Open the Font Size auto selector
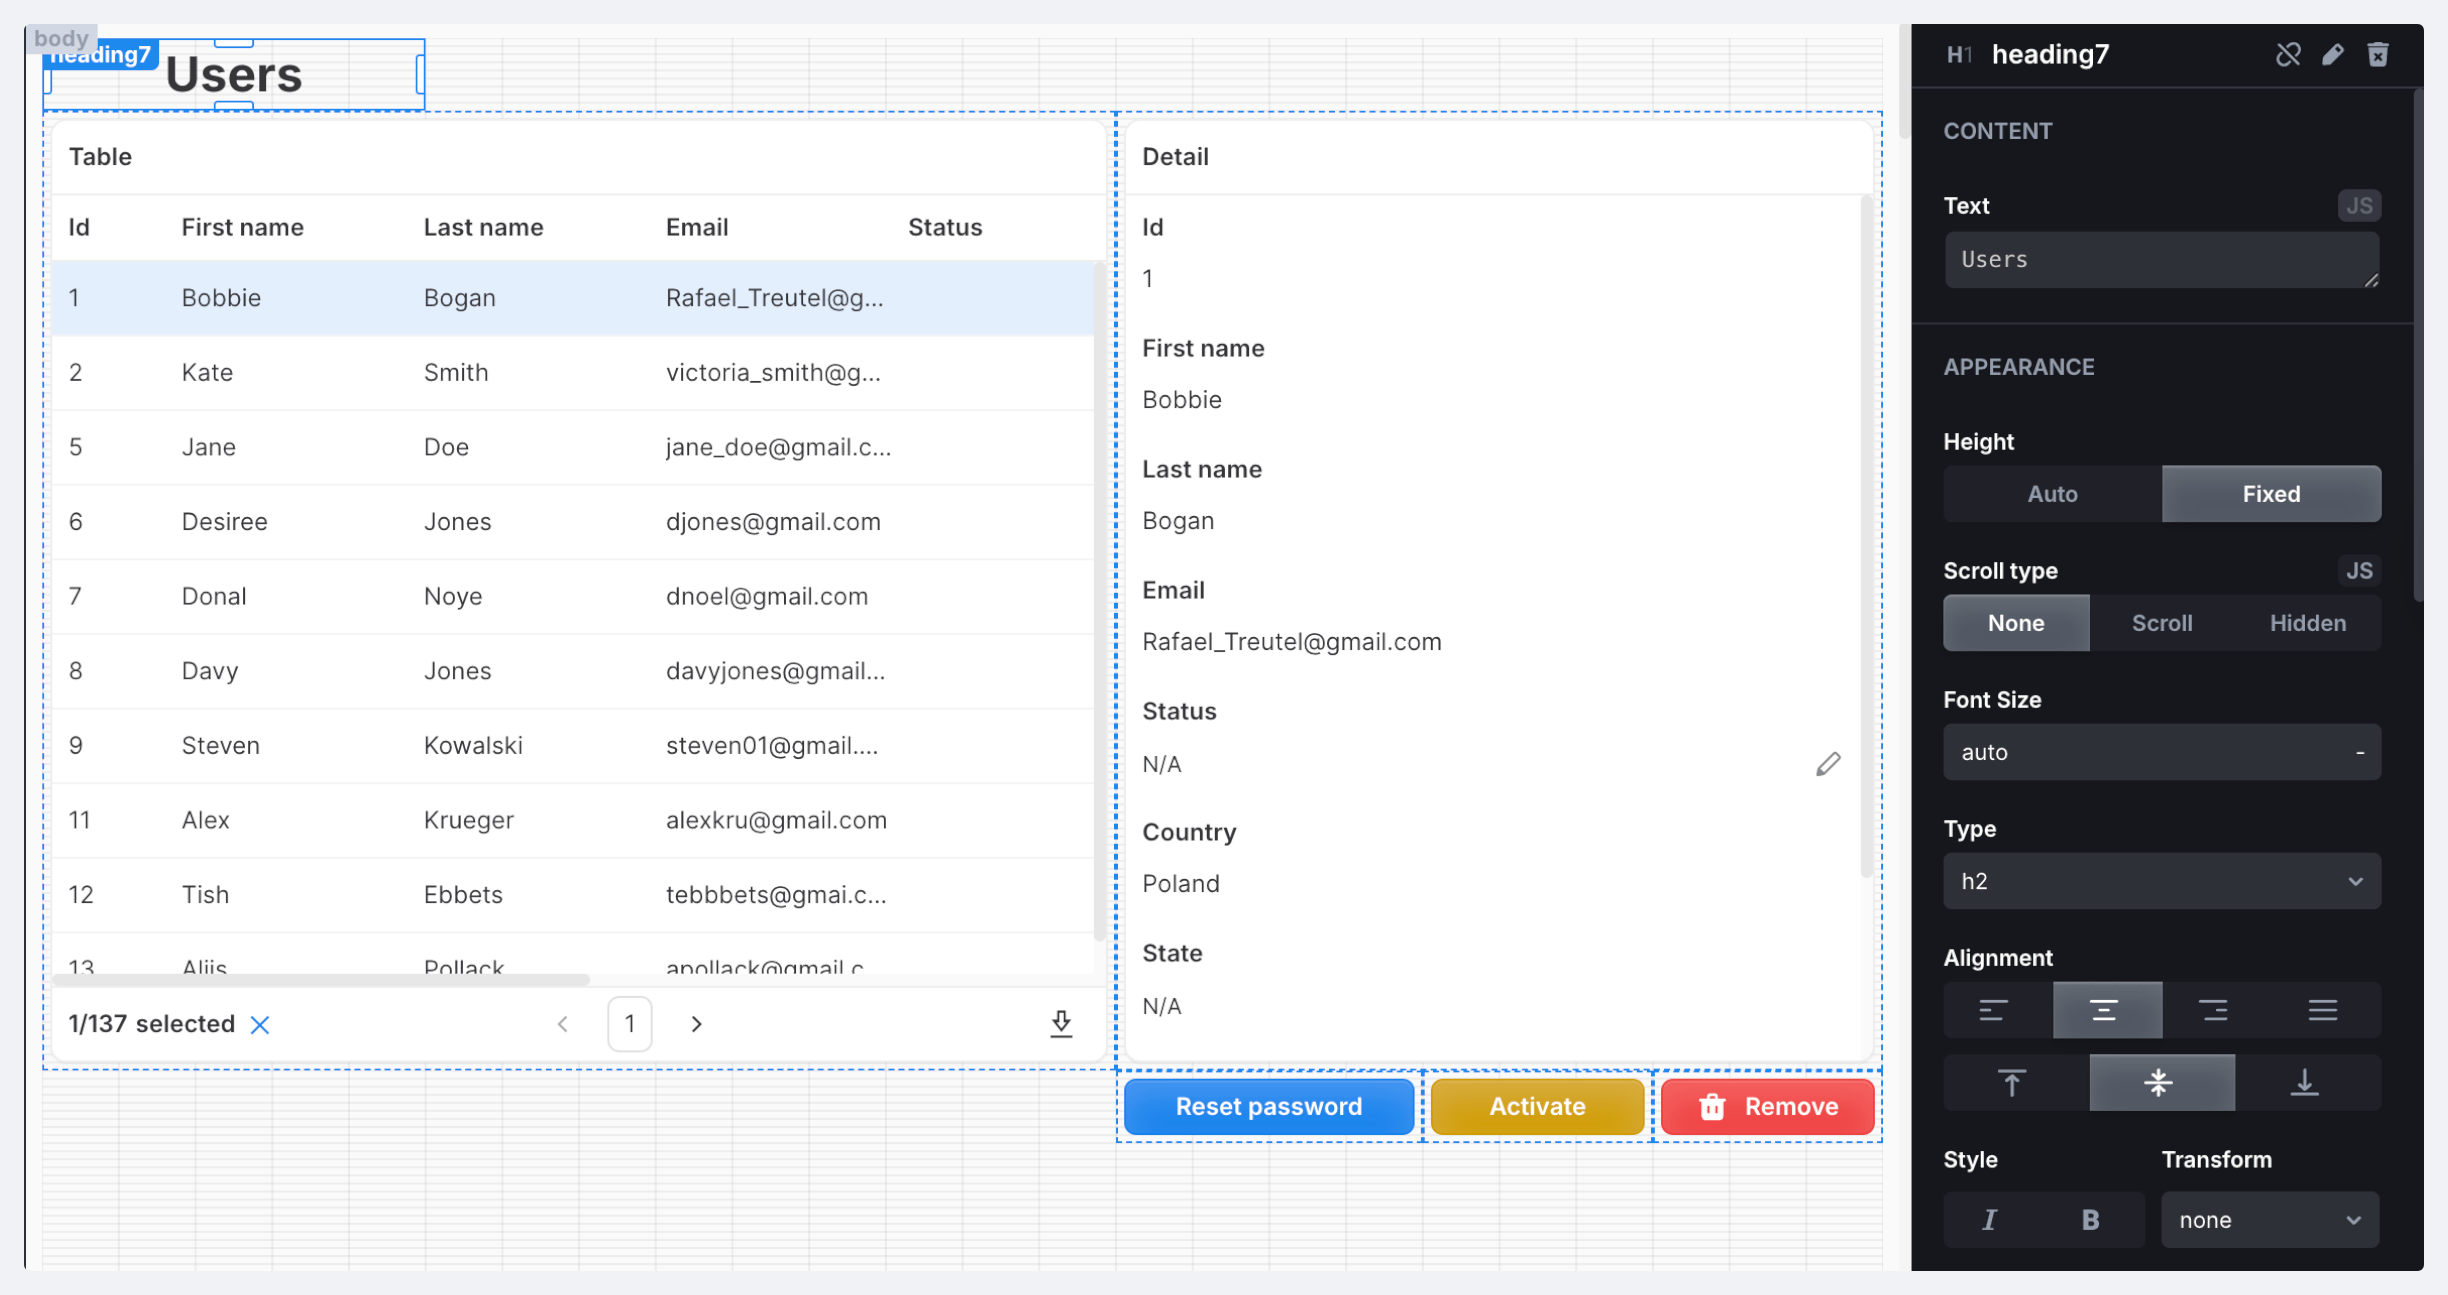Viewport: 2448px width, 1295px height. pyautogui.click(x=2161, y=752)
